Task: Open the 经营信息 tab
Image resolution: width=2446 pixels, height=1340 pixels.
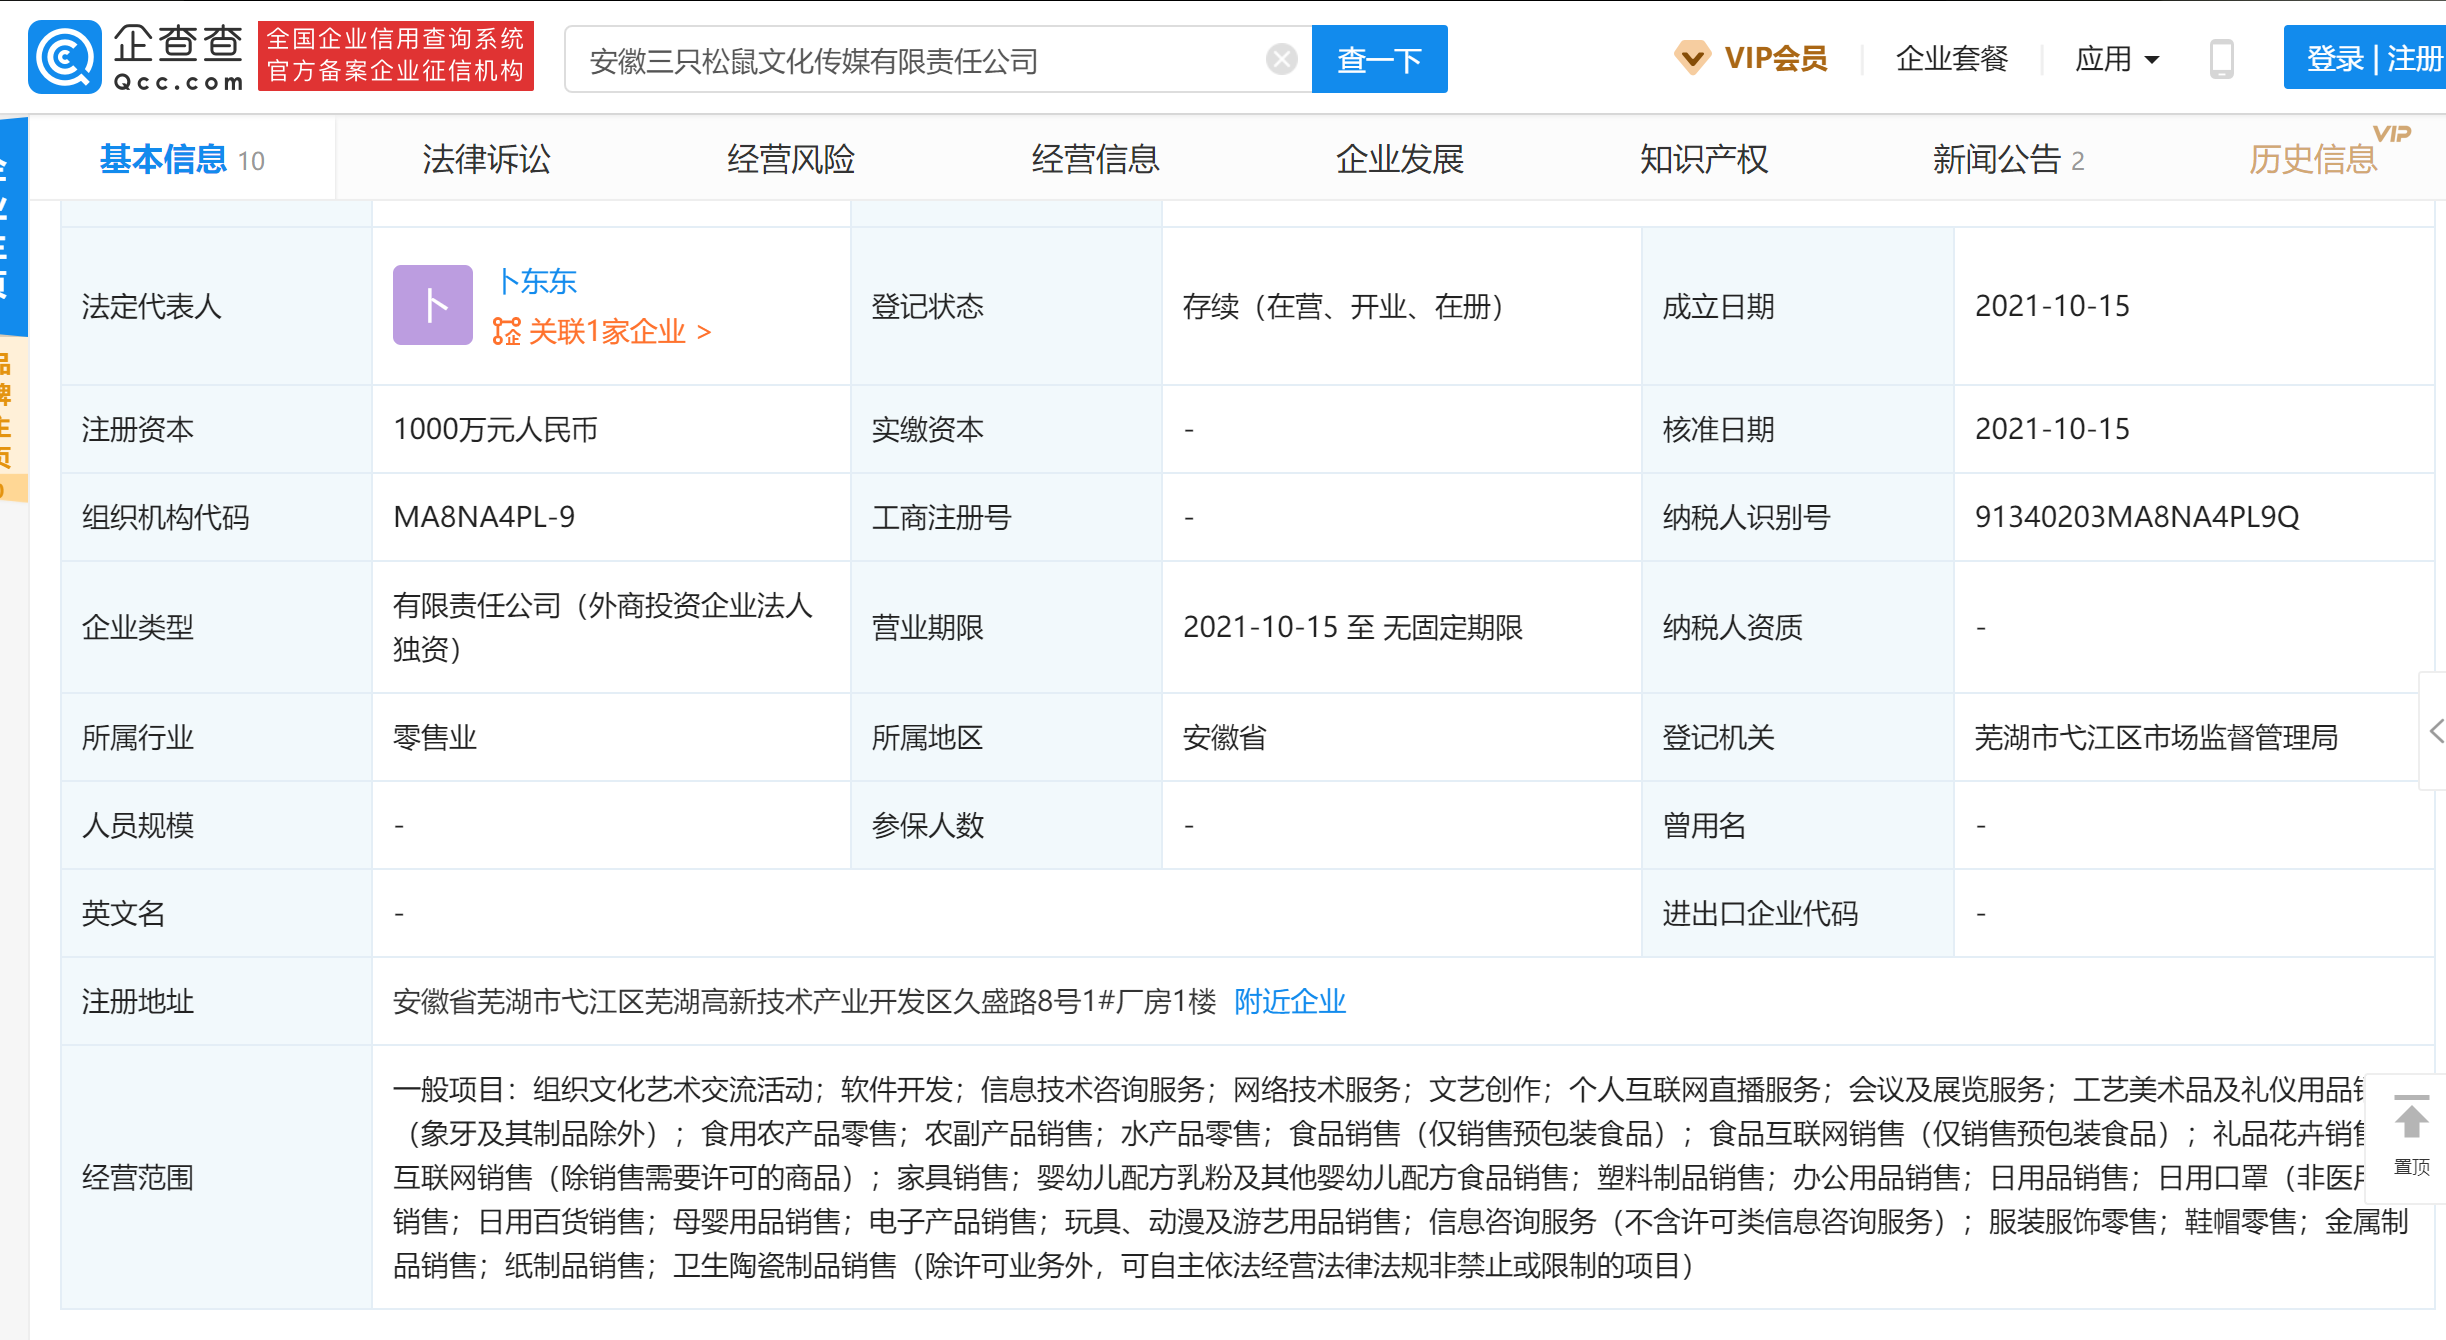Action: coord(1095,159)
